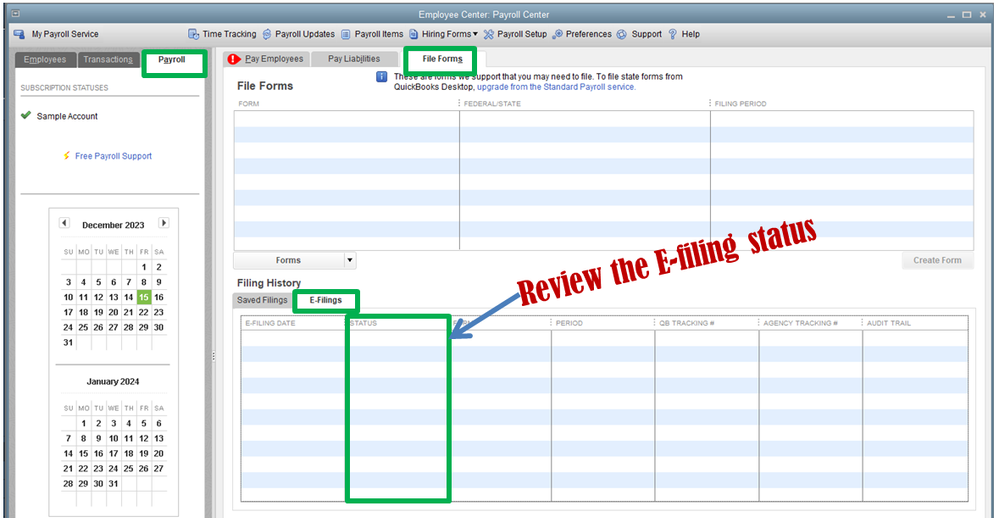Switch to the Employees tab
Screen dimensions: 999x518
click(45, 59)
